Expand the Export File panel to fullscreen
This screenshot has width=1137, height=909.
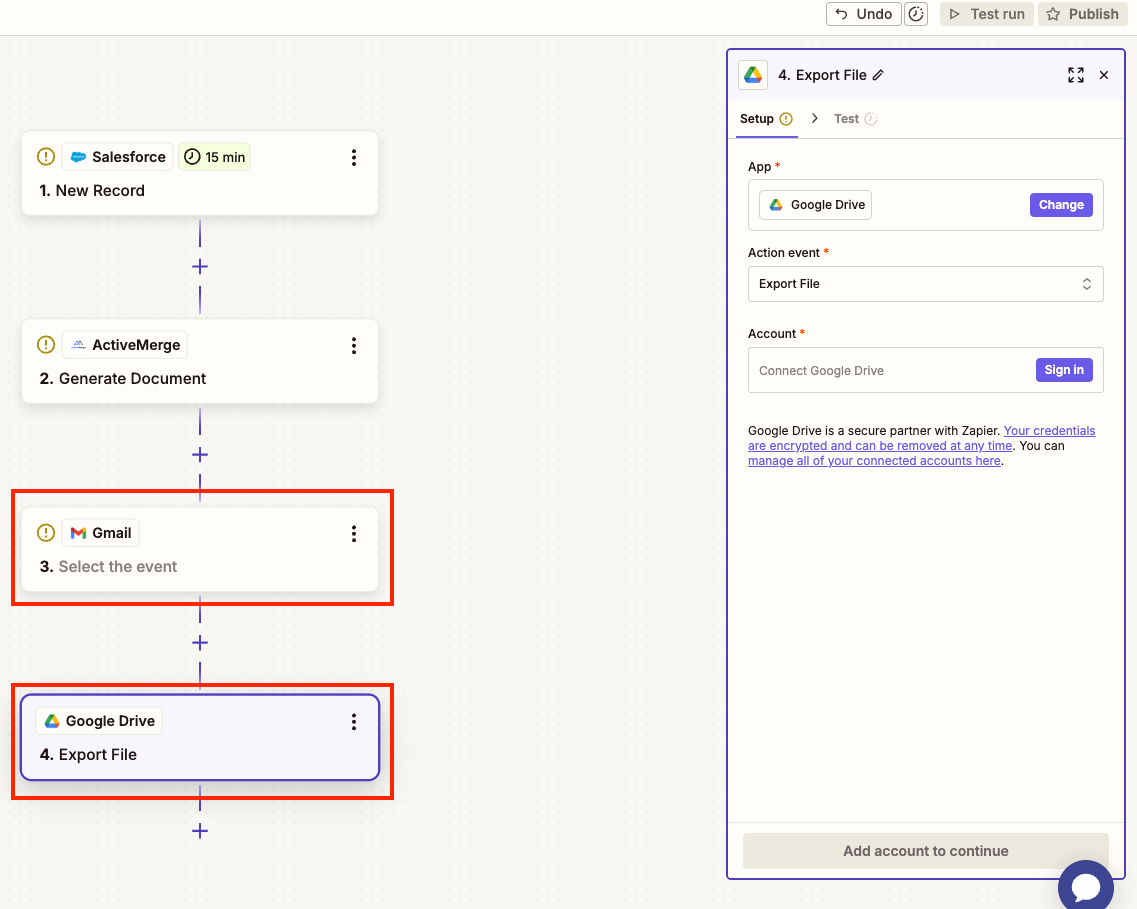tap(1075, 74)
